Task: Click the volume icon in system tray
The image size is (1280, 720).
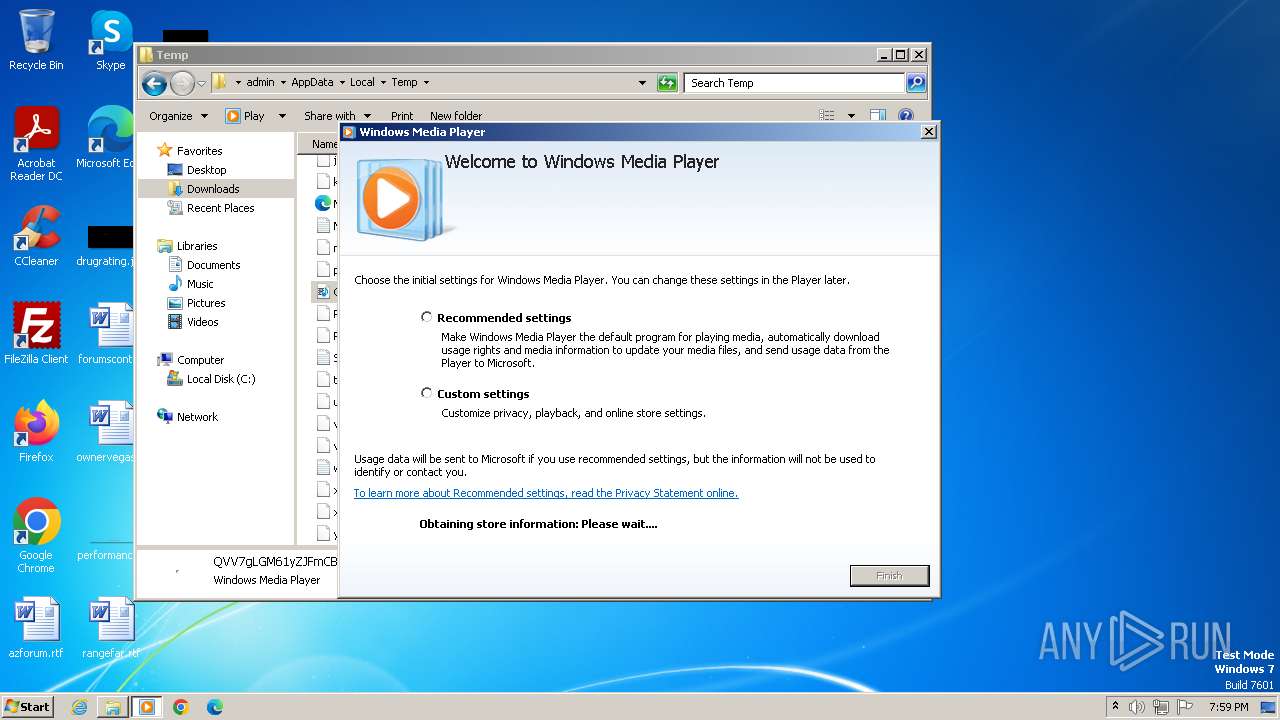Action: tap(1137, 707)
